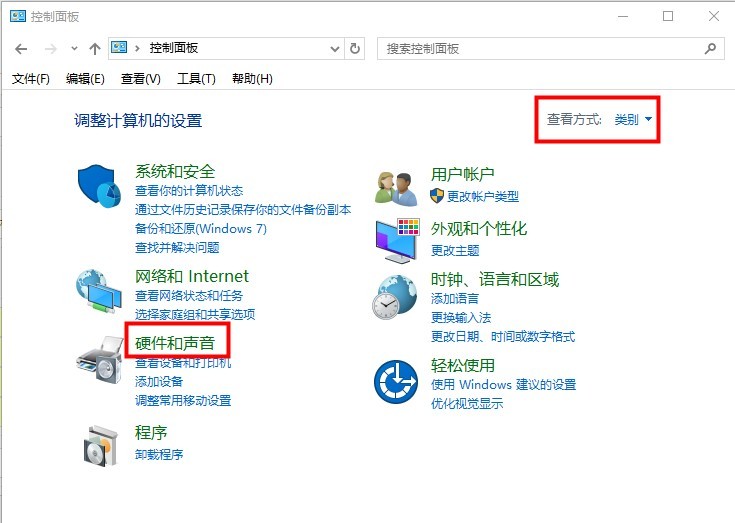Image resolution: width=735 pixels, height=523 pixels.
Task: Click 使用 Windows 建议的设置 link
Action: [503, 385]
